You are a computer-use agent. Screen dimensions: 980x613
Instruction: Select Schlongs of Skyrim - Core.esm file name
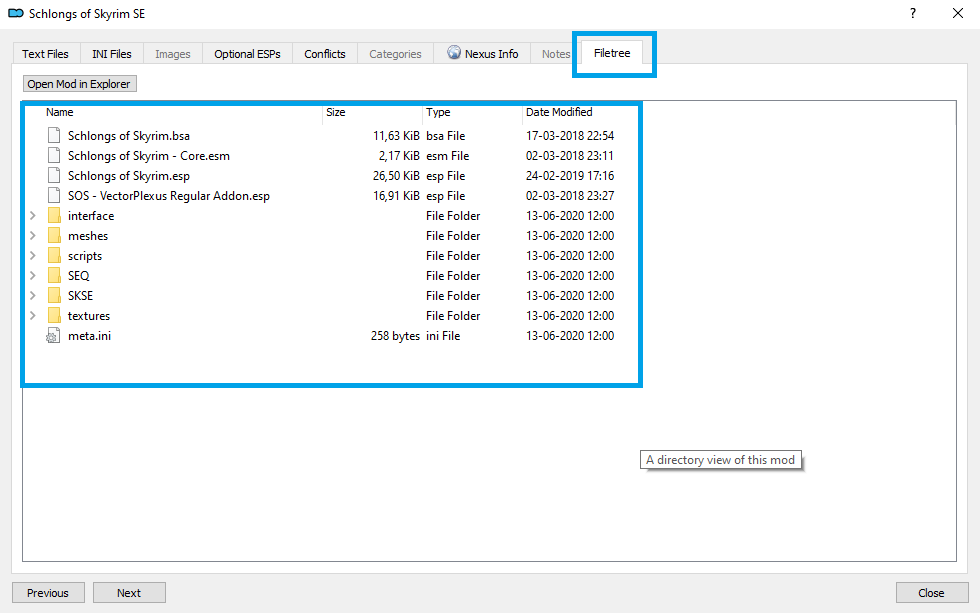149,156
